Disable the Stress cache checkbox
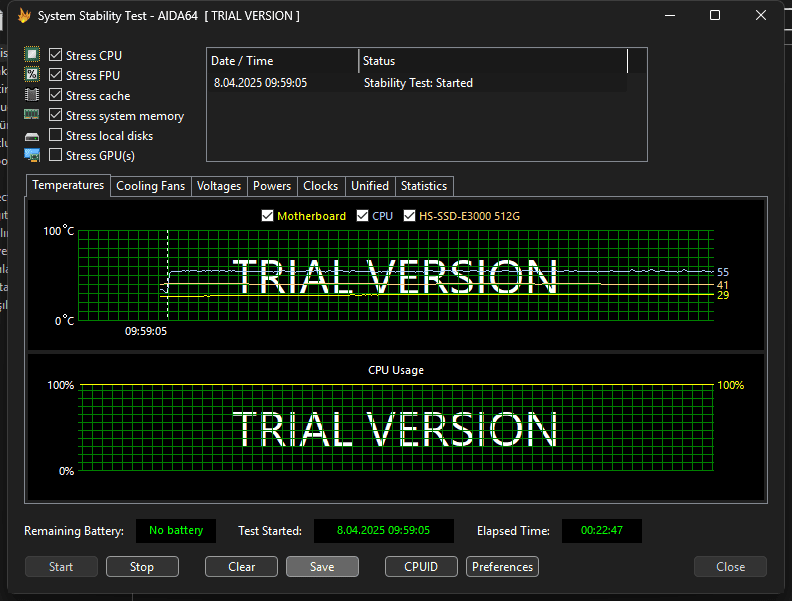Screen dimensions: 792x601 pyautogui.click(x=55, y=94)
